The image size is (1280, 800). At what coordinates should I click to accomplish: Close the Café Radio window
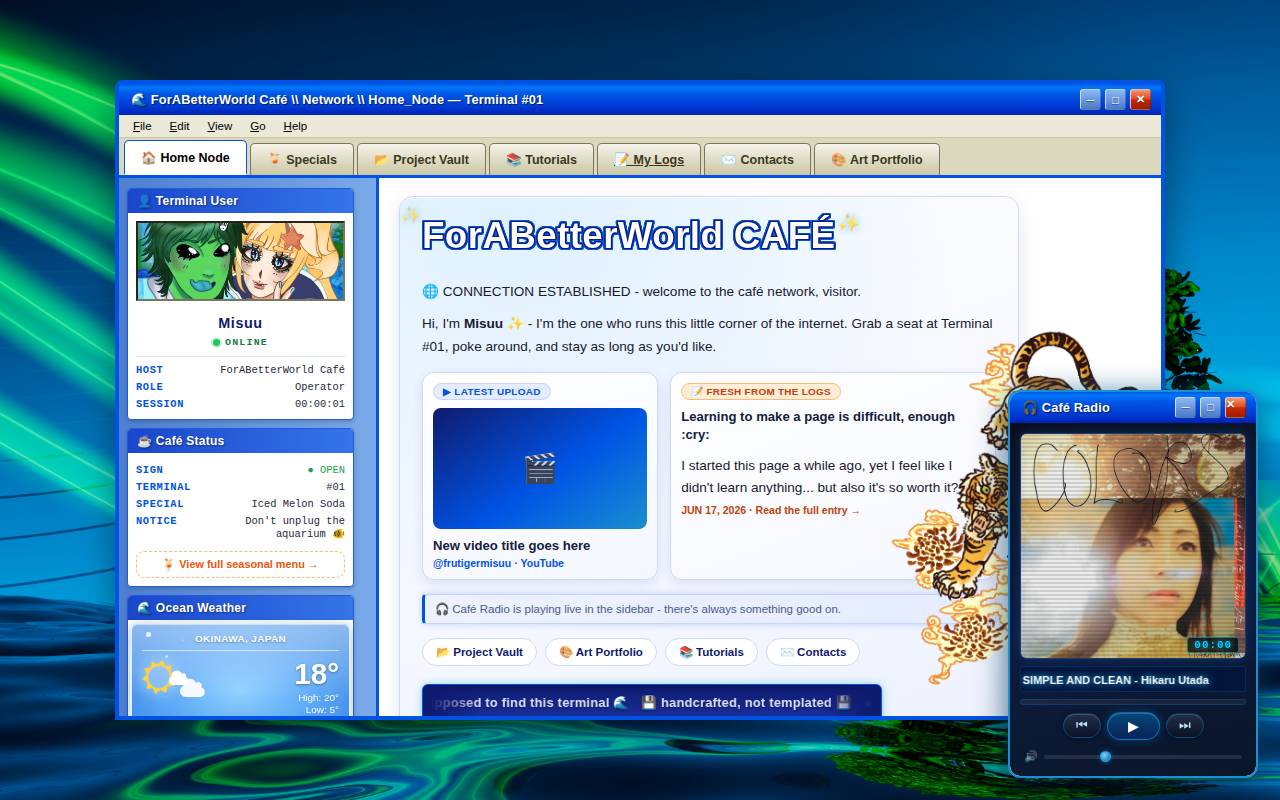(1235, 407)
